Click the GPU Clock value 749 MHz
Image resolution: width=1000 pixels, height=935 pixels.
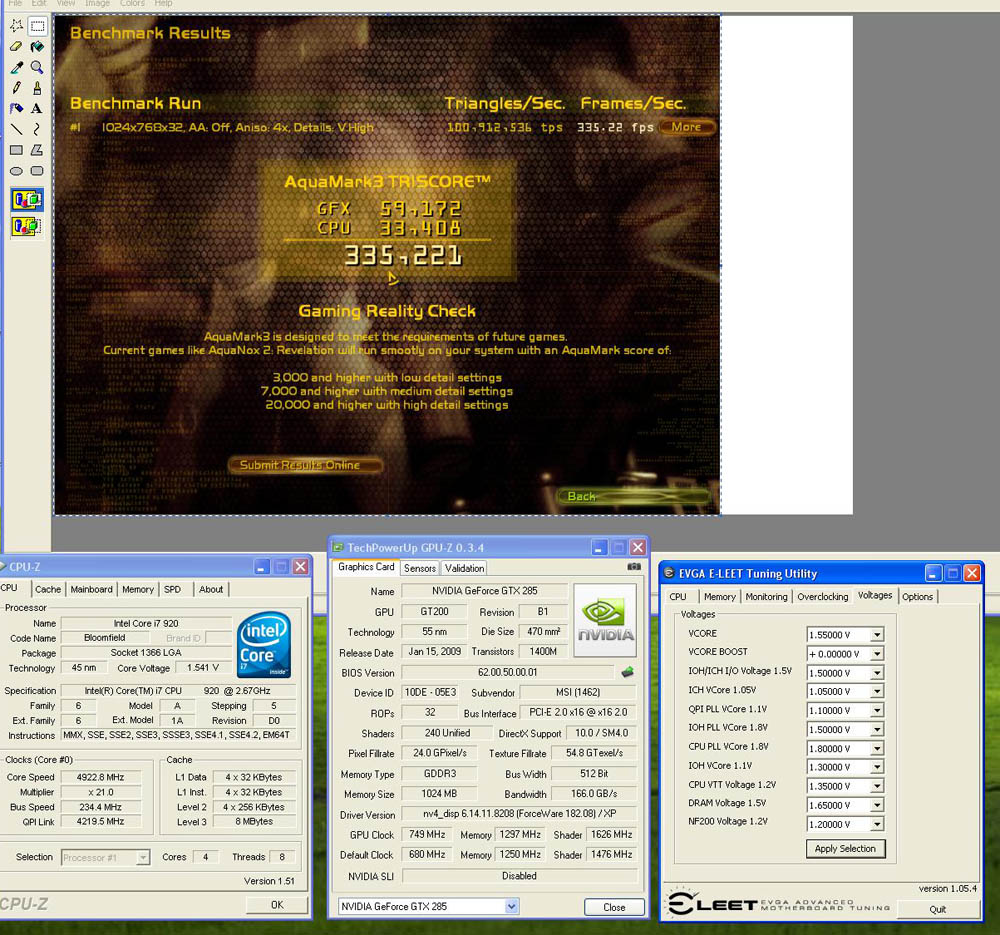[x=427, y=834]
